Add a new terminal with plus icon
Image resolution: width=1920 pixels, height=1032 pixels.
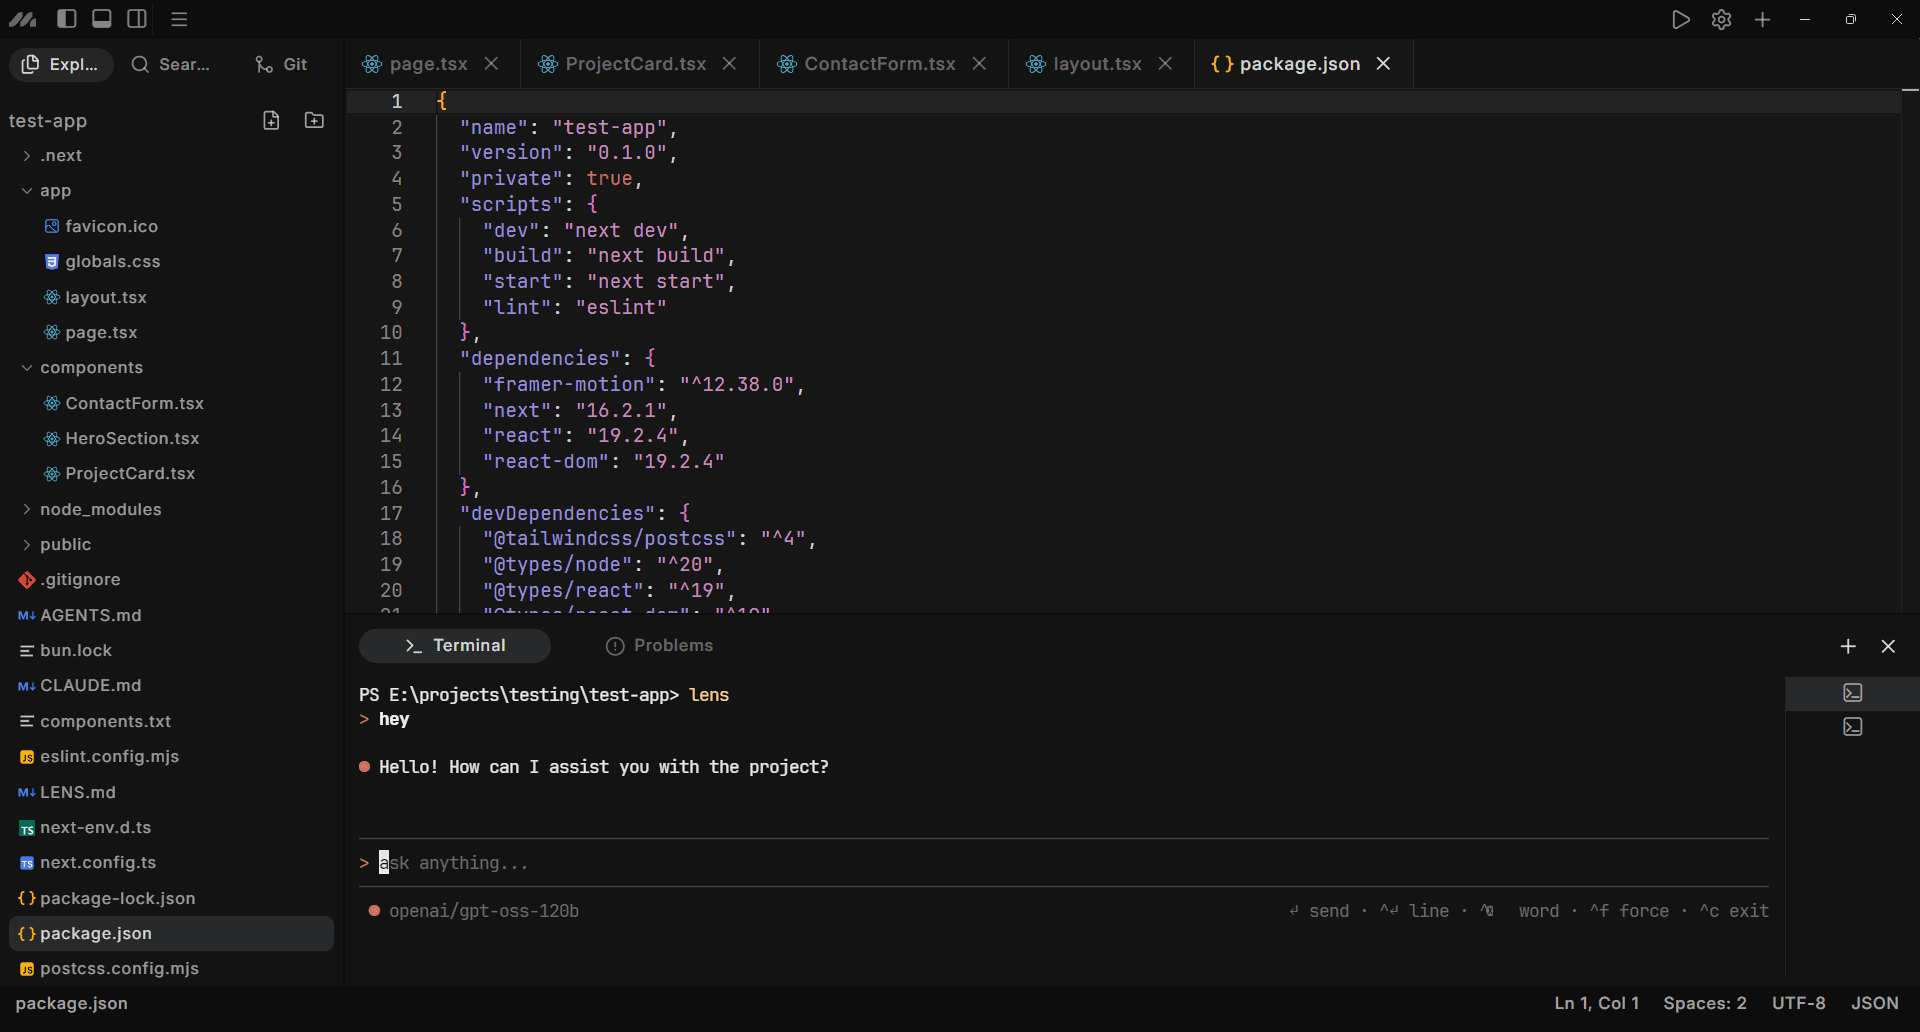pos(1848,647)
